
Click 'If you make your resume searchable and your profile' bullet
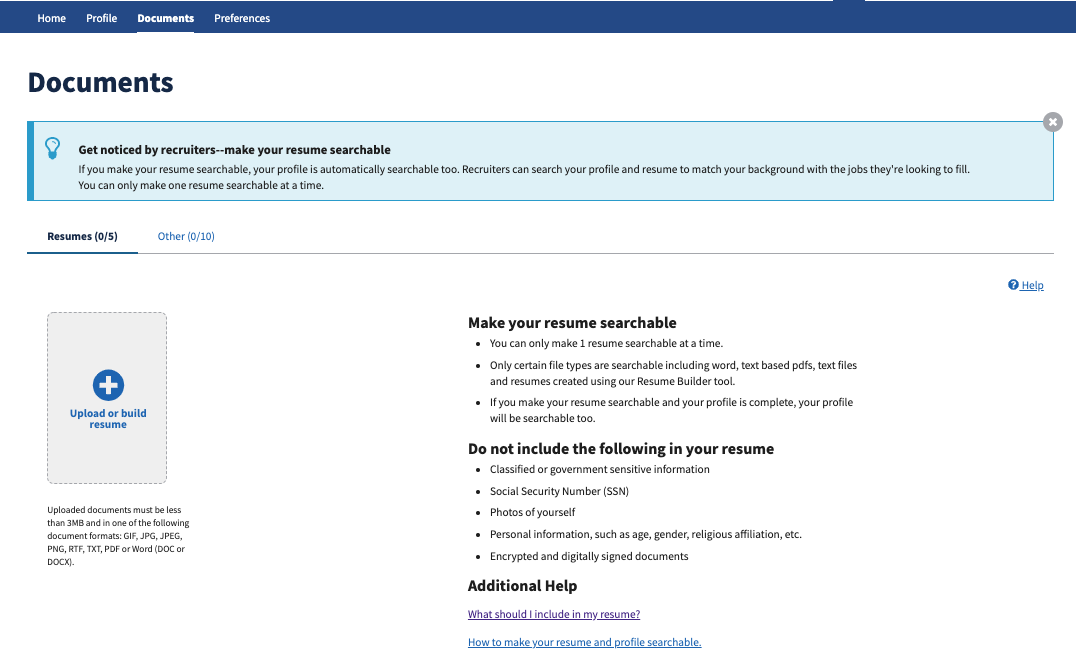point(671,410)
